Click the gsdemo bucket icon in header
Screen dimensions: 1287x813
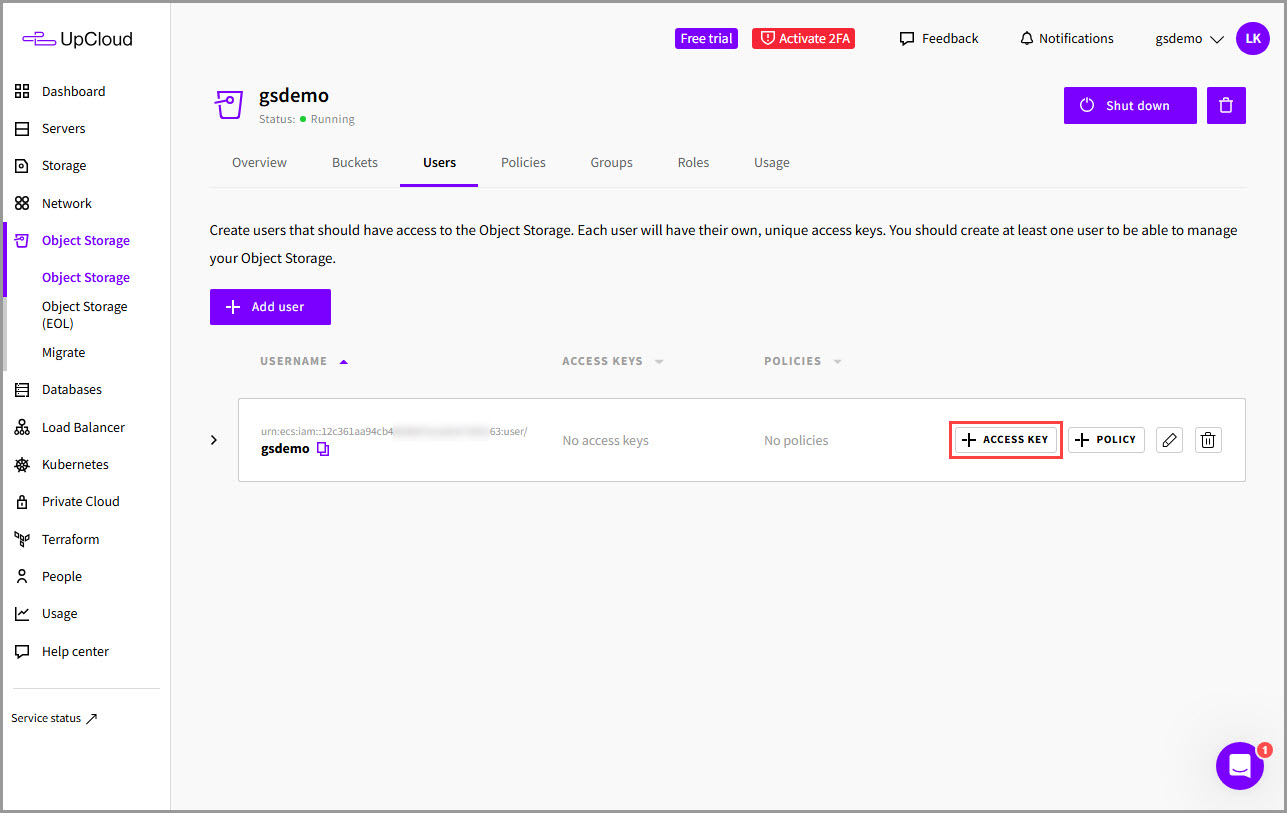(229, 104)
